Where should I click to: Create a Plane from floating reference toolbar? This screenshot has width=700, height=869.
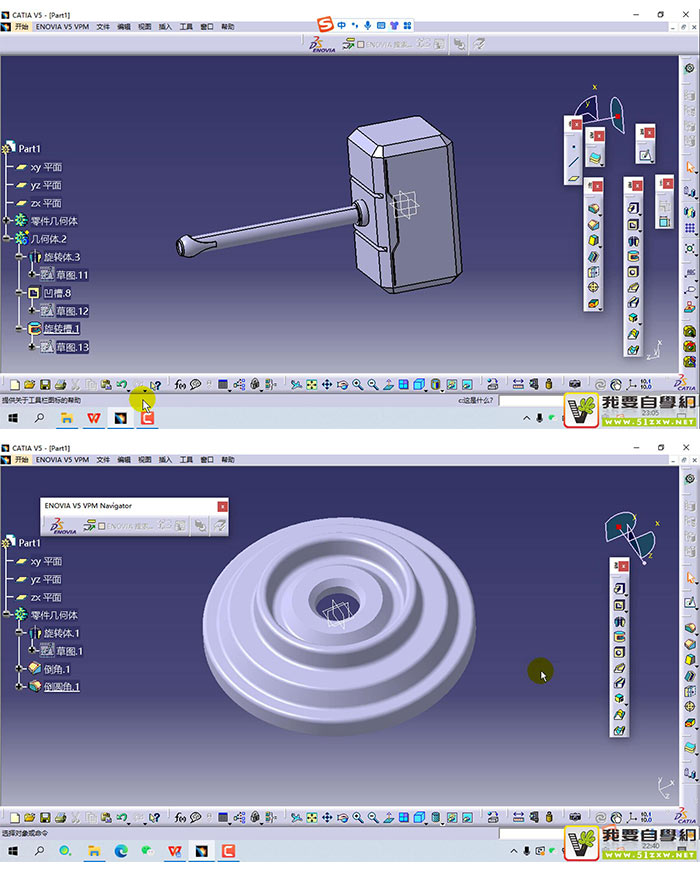click(574, 178)
